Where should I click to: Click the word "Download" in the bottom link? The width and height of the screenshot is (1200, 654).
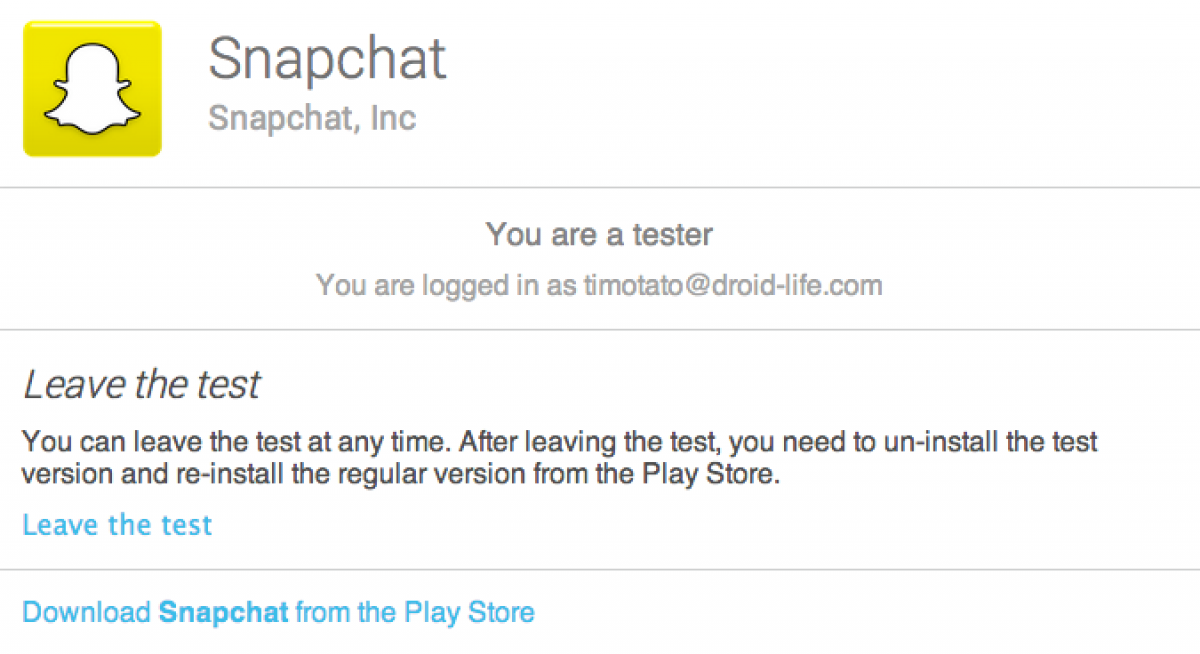86,612
